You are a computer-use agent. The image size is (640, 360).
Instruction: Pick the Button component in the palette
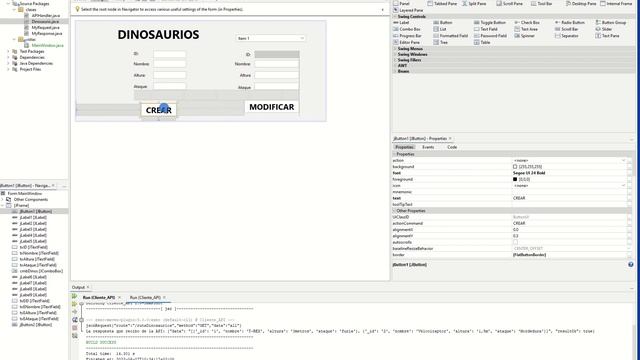click(443, 22)
